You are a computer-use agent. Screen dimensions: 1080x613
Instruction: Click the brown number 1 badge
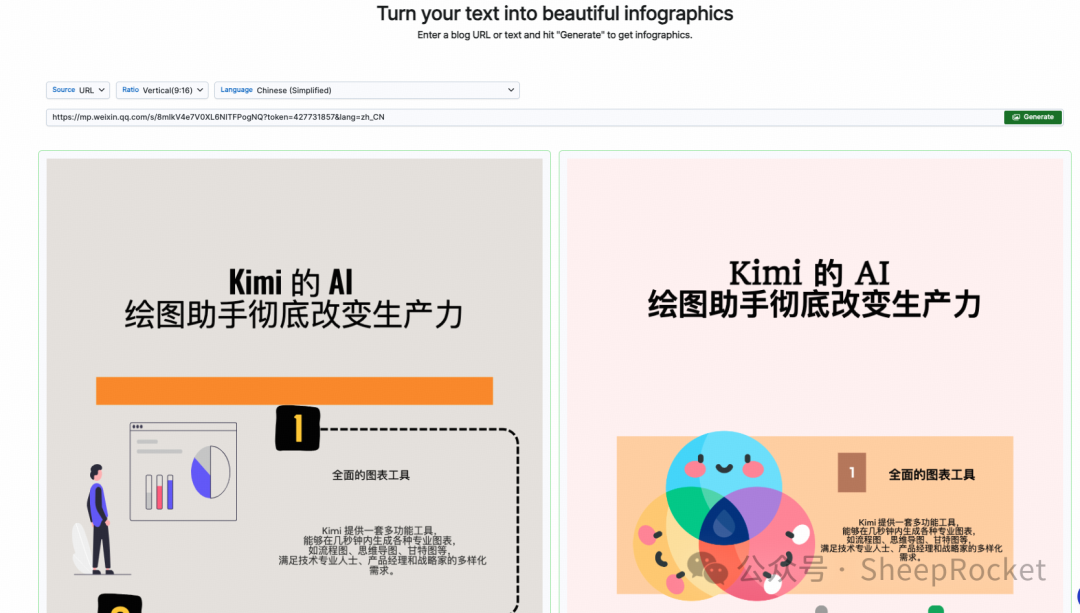851,472
